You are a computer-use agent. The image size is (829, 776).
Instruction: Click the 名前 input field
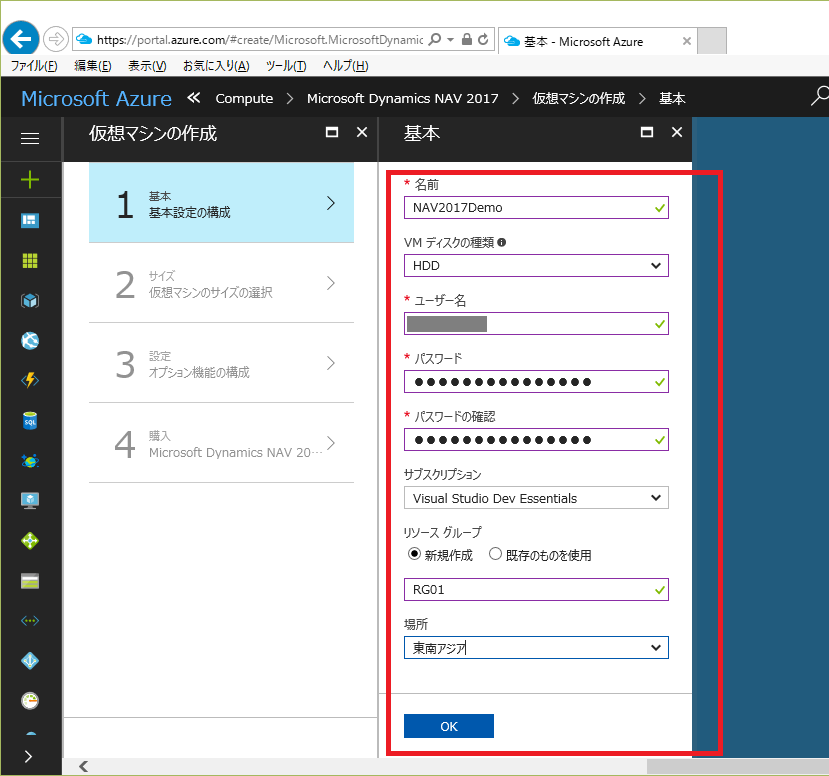tap(536, 208)
